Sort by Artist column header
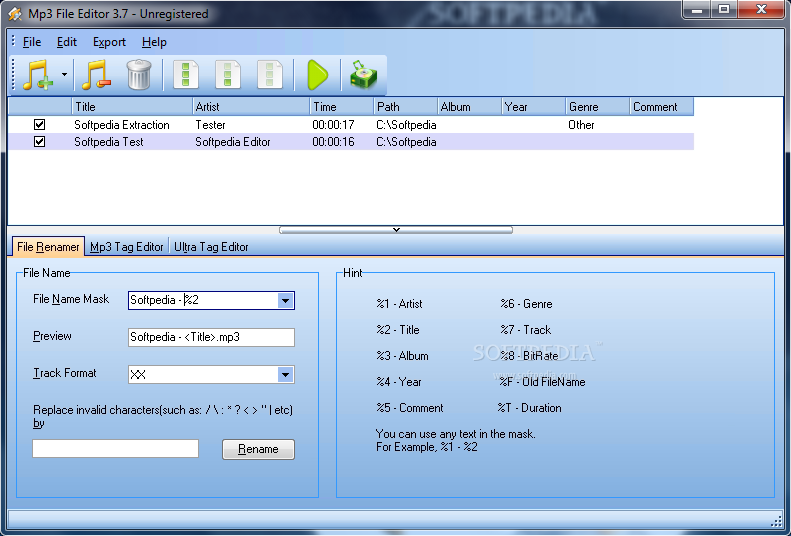The image size is (791, 536). coord(251,107)
